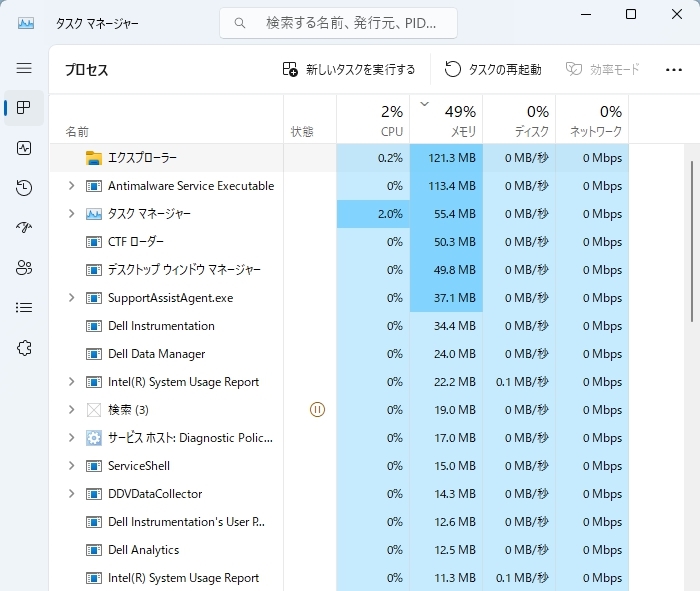Screen dimensions: 700x591
Task: Click the suspended pause status icon for 検索
Action: point(317,409)
